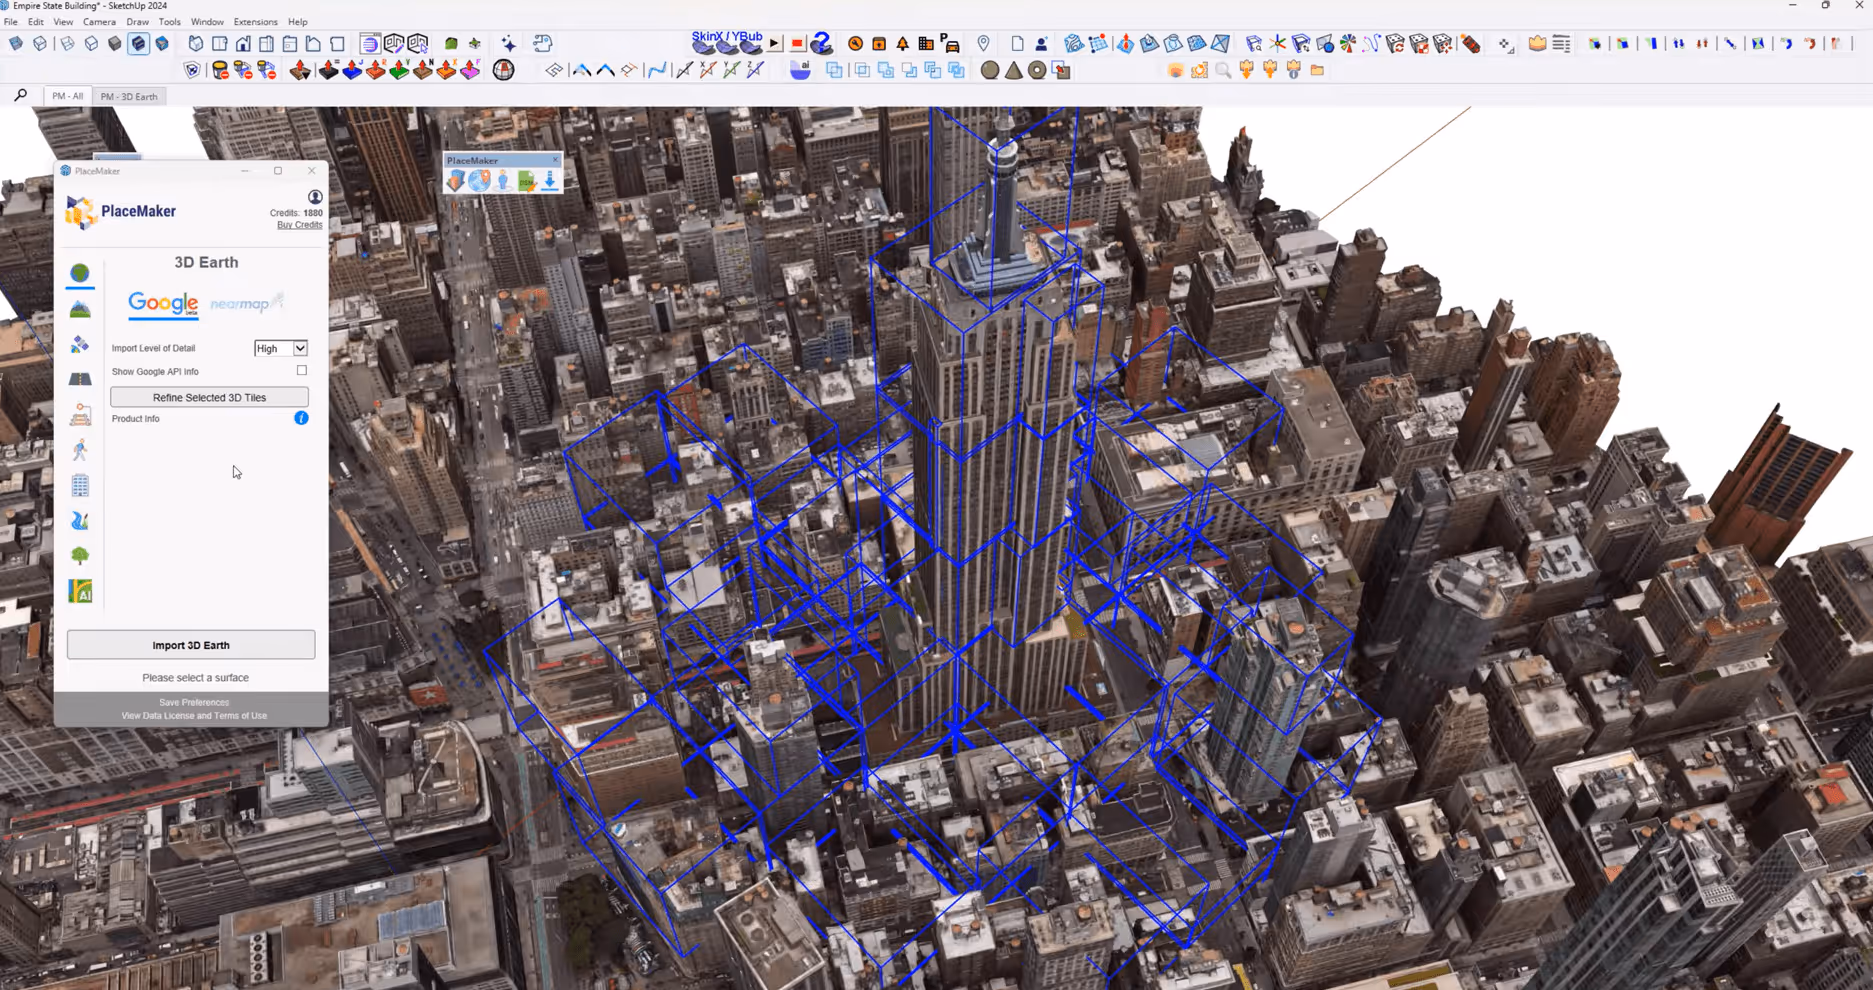Viewport: 1873px width, 990px height.
Task: Open the Buildings icon in PlaceMaker sidebar
Action: tap(80, 486)
